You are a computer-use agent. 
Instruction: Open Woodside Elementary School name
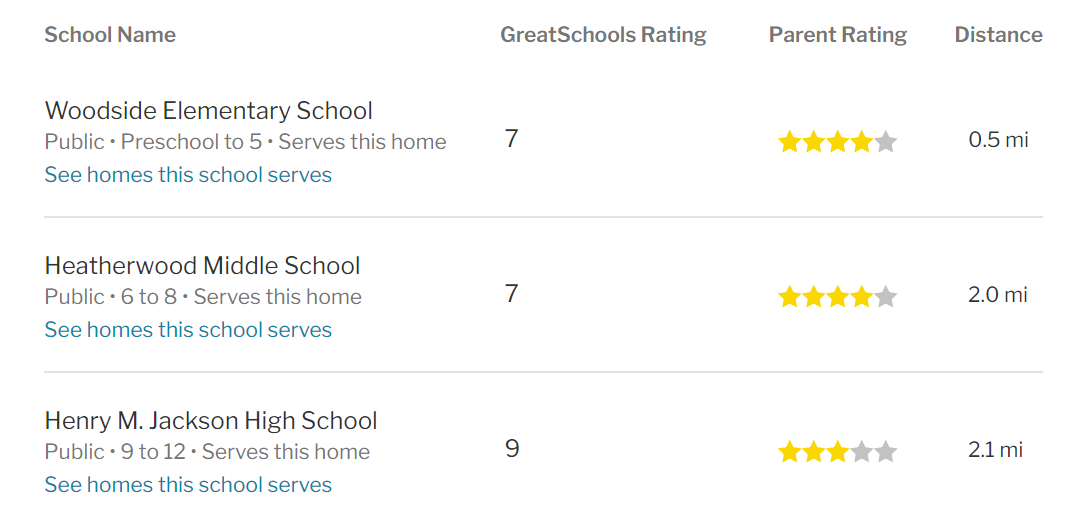click(209, 111)
